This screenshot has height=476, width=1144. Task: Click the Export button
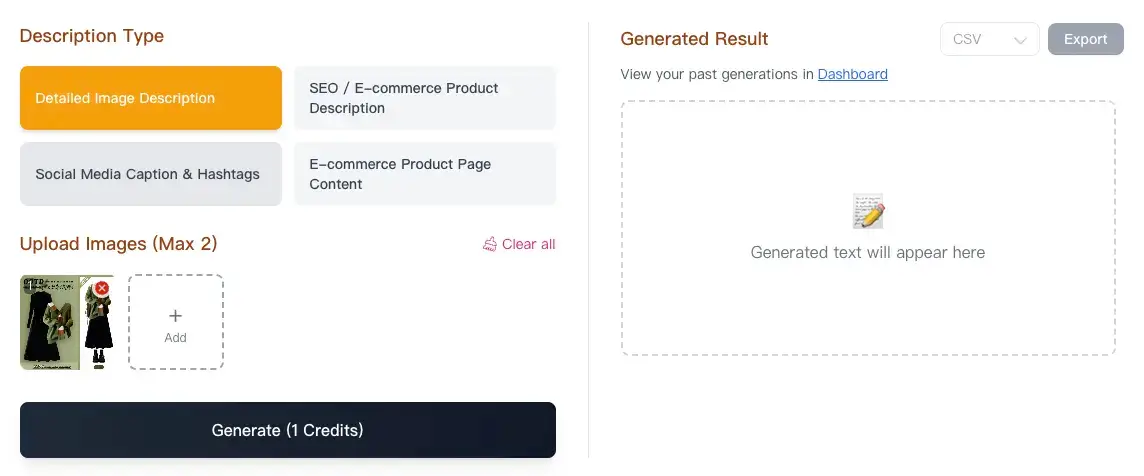(x=1085, y=40)
